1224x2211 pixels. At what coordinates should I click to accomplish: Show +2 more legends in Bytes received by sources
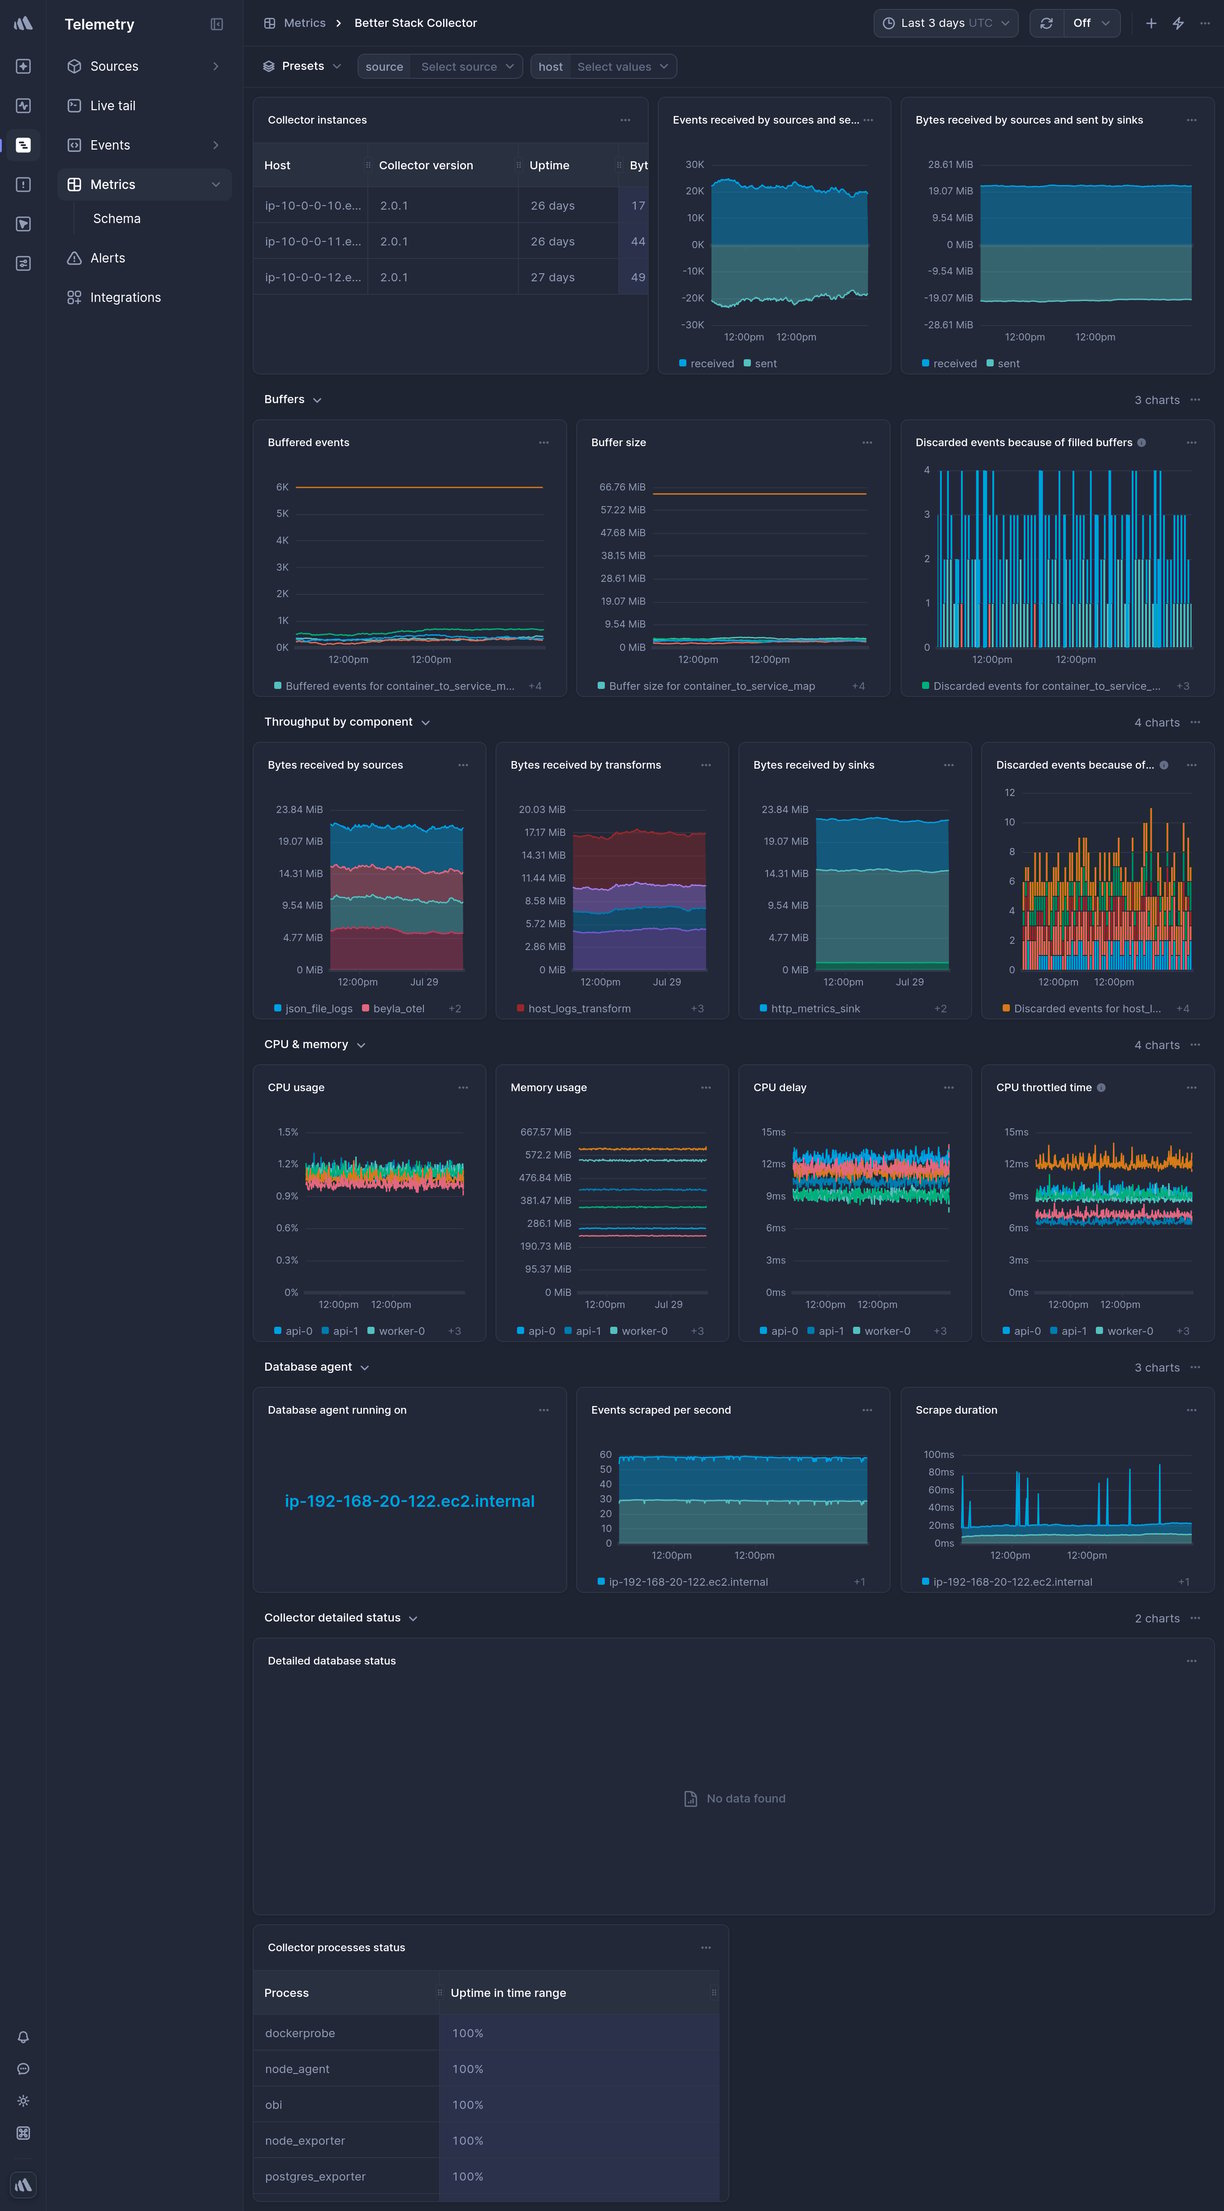(x=455, y=1009)
